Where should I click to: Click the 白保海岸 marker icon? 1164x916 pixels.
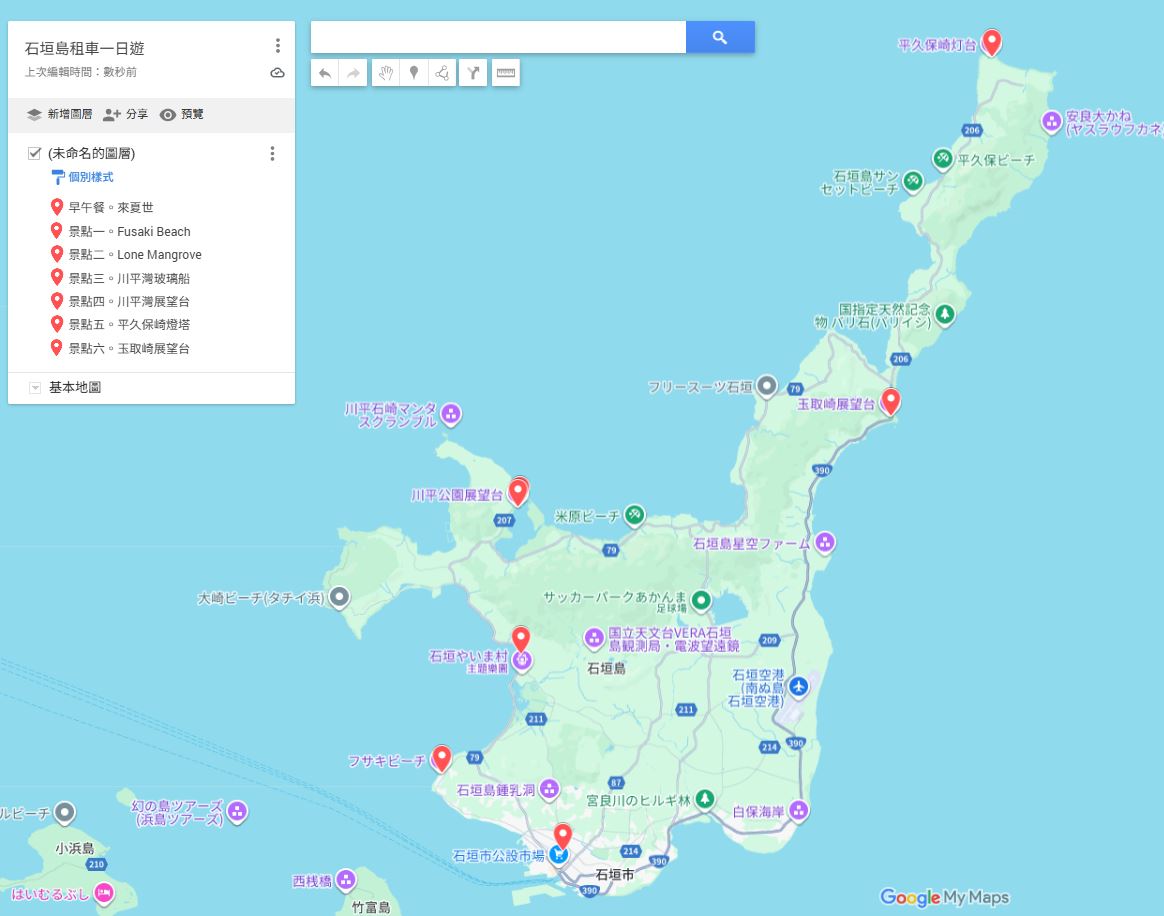(799, 810)
